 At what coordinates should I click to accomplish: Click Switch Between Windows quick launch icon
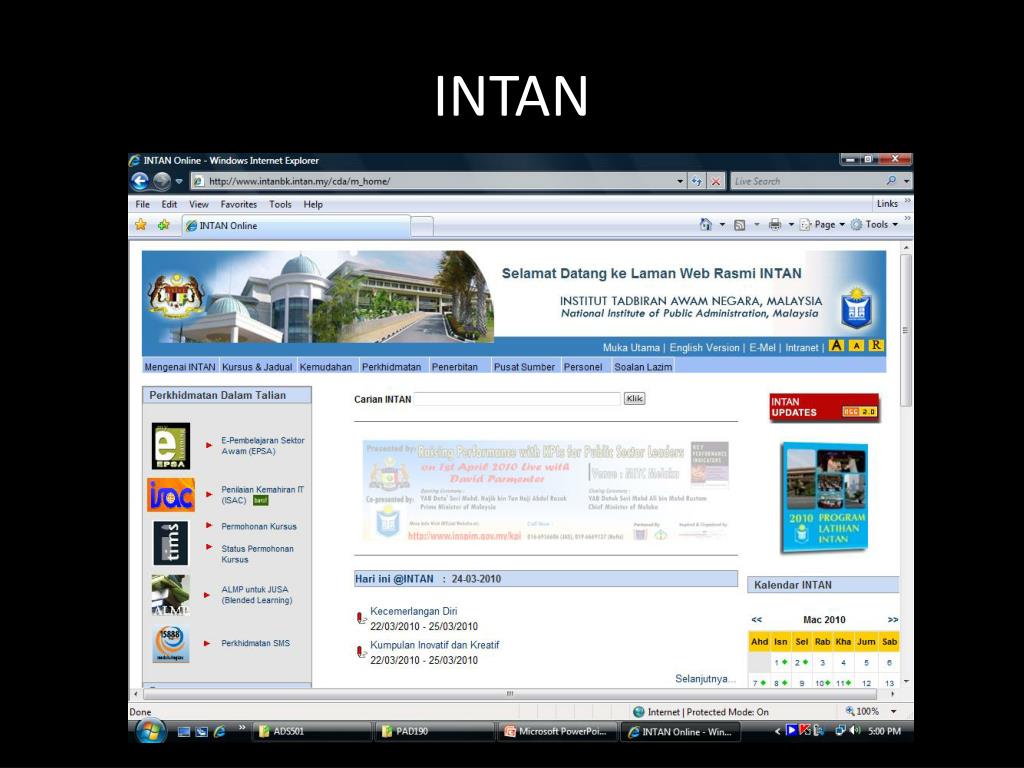[x=202, y=732]
